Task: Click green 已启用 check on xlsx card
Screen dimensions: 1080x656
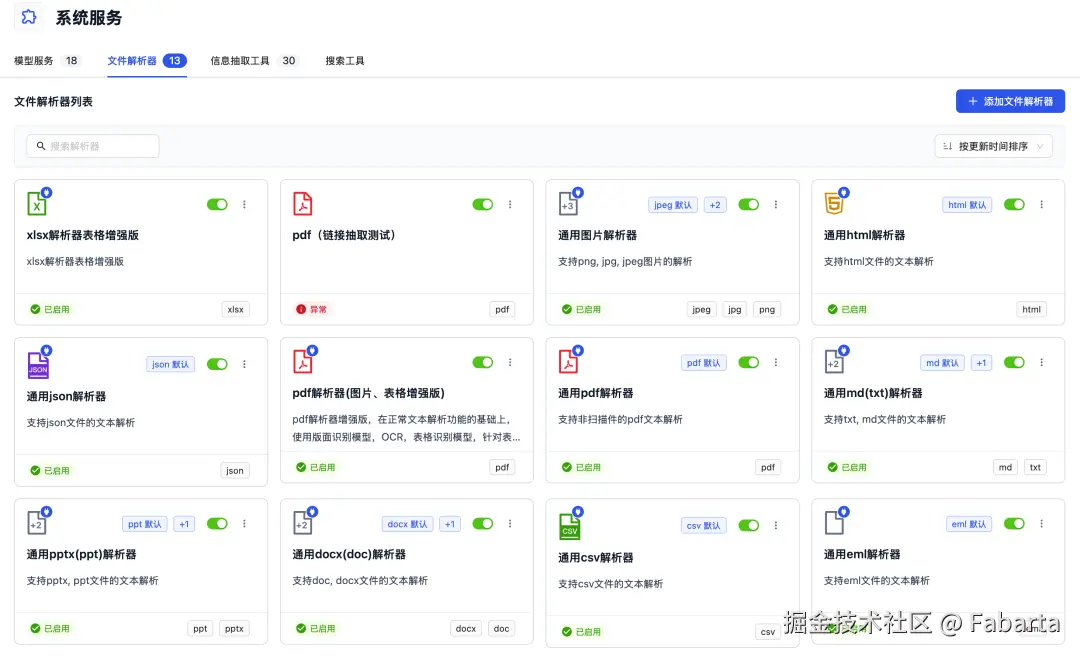Action: 35,309
